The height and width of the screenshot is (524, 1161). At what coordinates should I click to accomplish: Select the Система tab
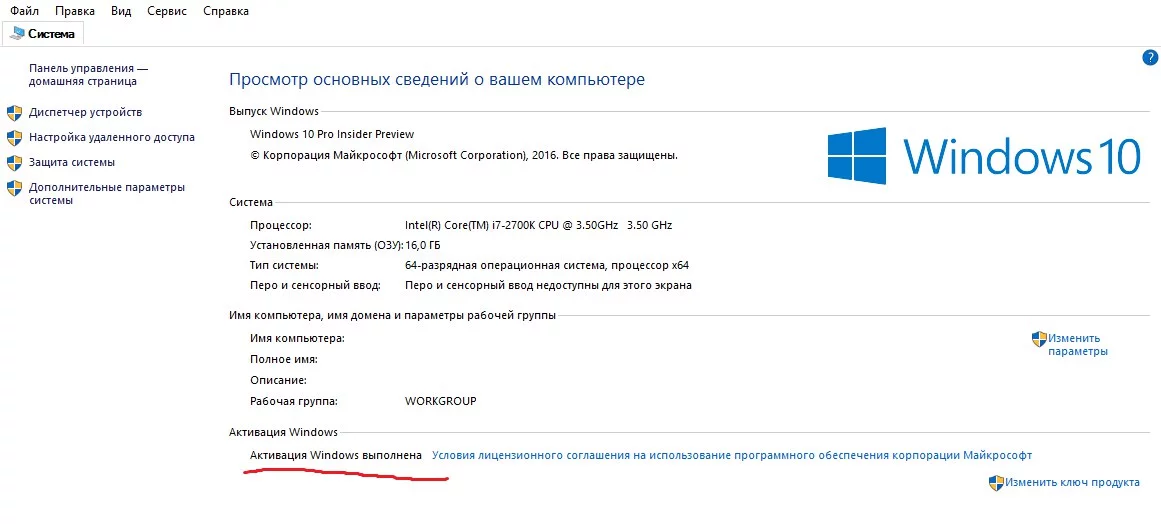tap(43, 33)
